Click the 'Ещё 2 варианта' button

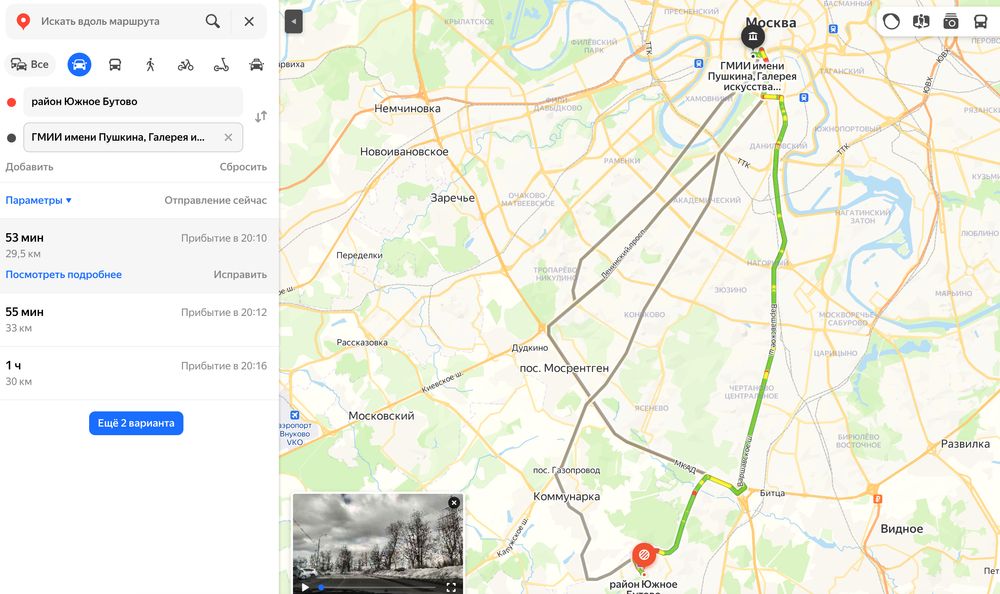point(136,423)
